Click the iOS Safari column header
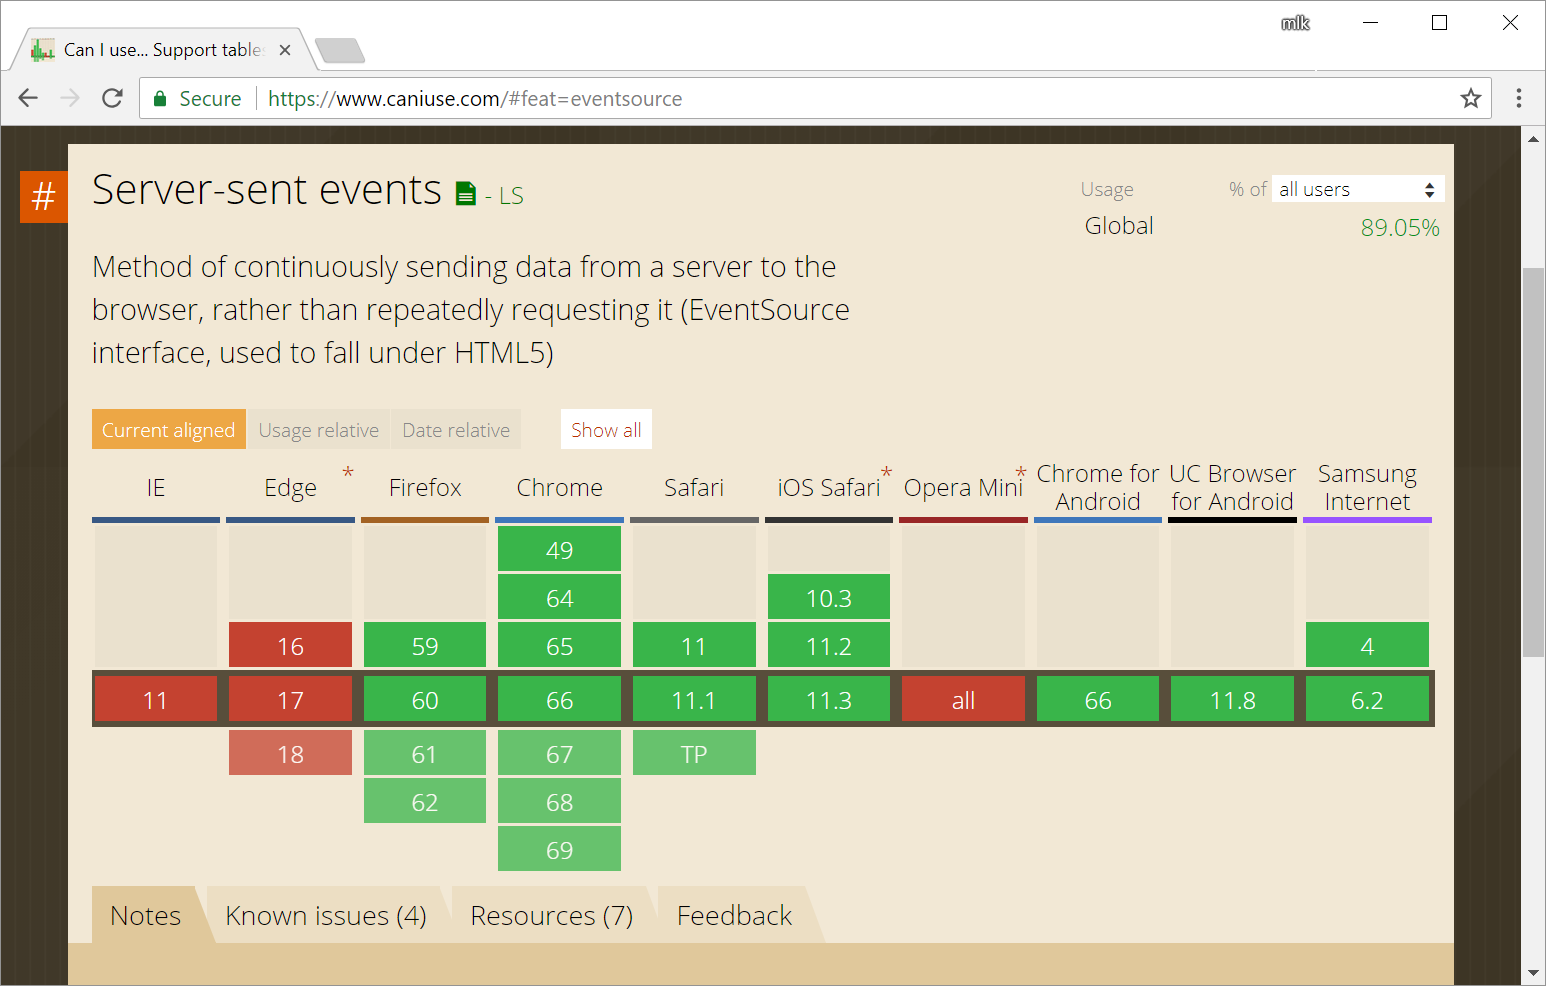Viewport: 1546px width, 986px height. (829, 487)
